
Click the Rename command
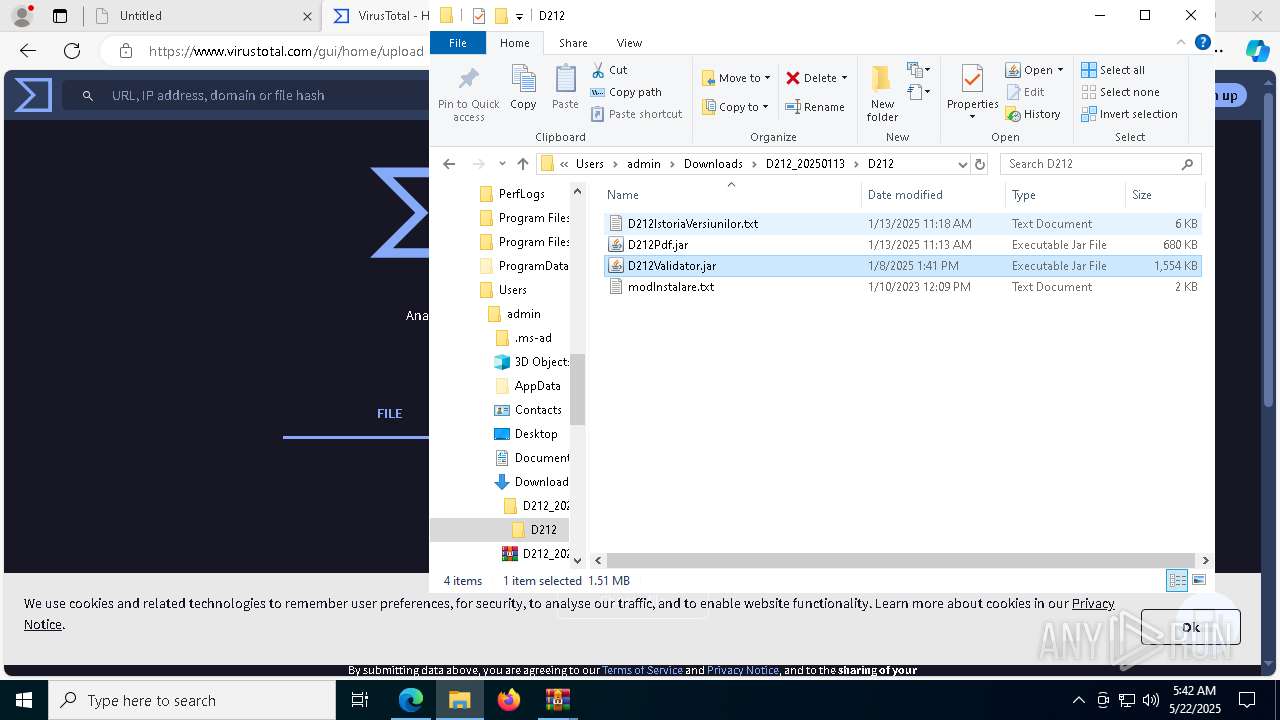click(x=815, y=107)
